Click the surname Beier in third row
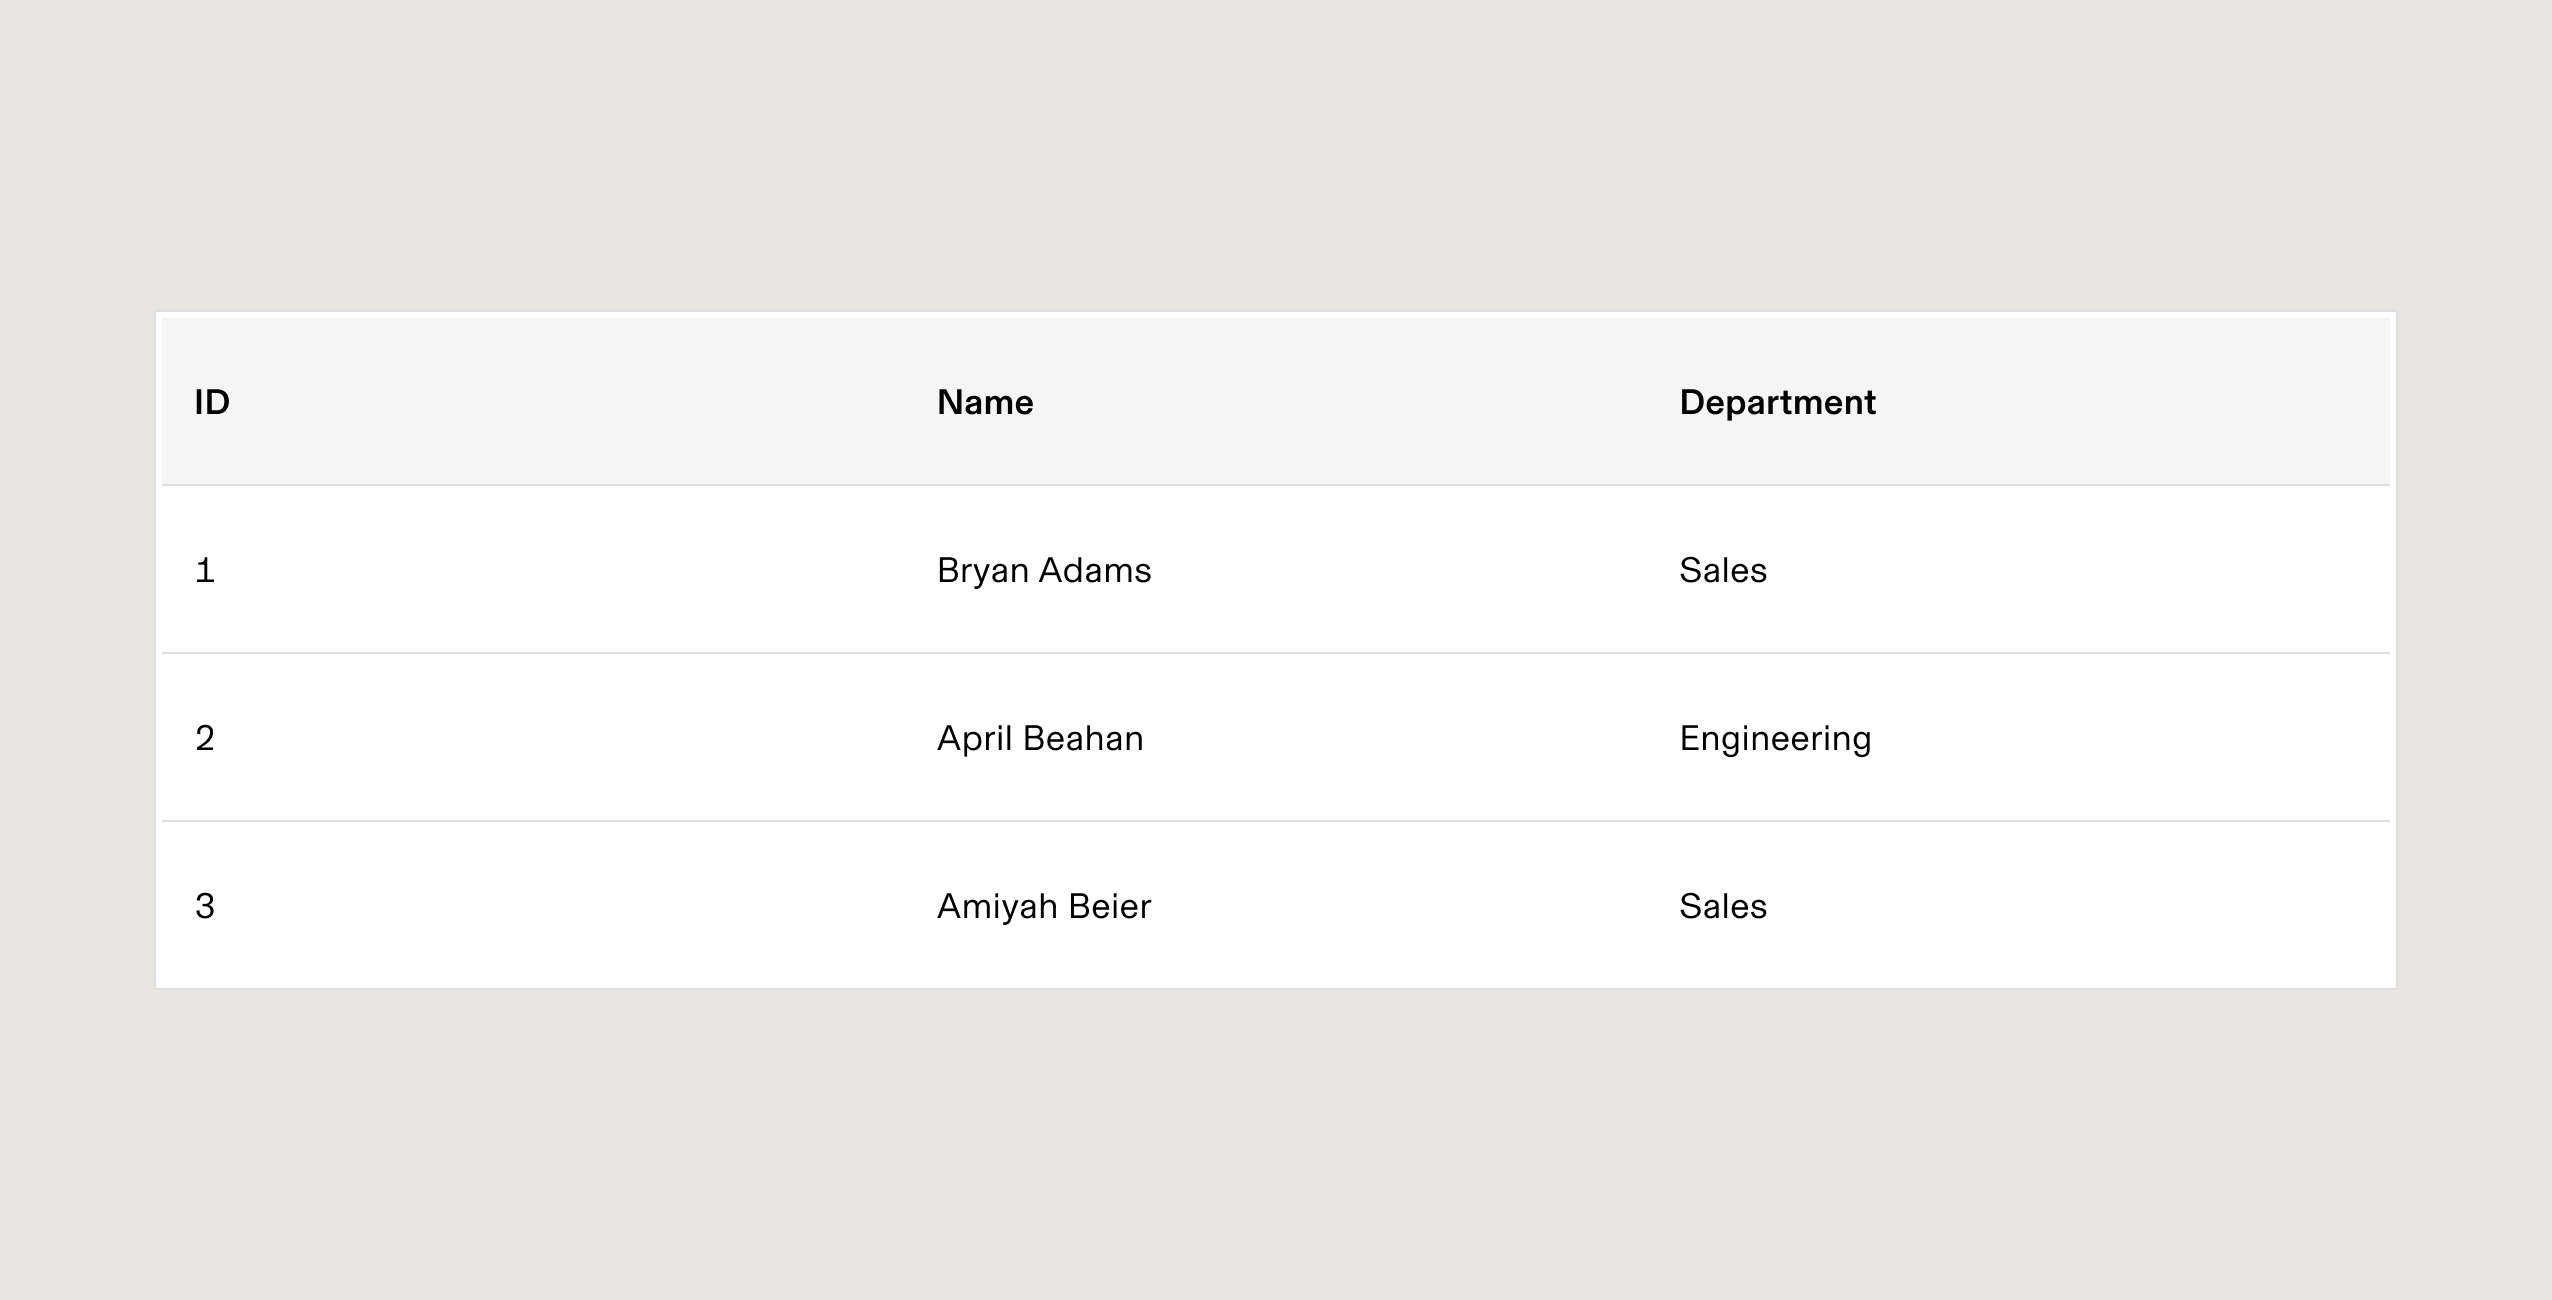 tap(1110, 906)
